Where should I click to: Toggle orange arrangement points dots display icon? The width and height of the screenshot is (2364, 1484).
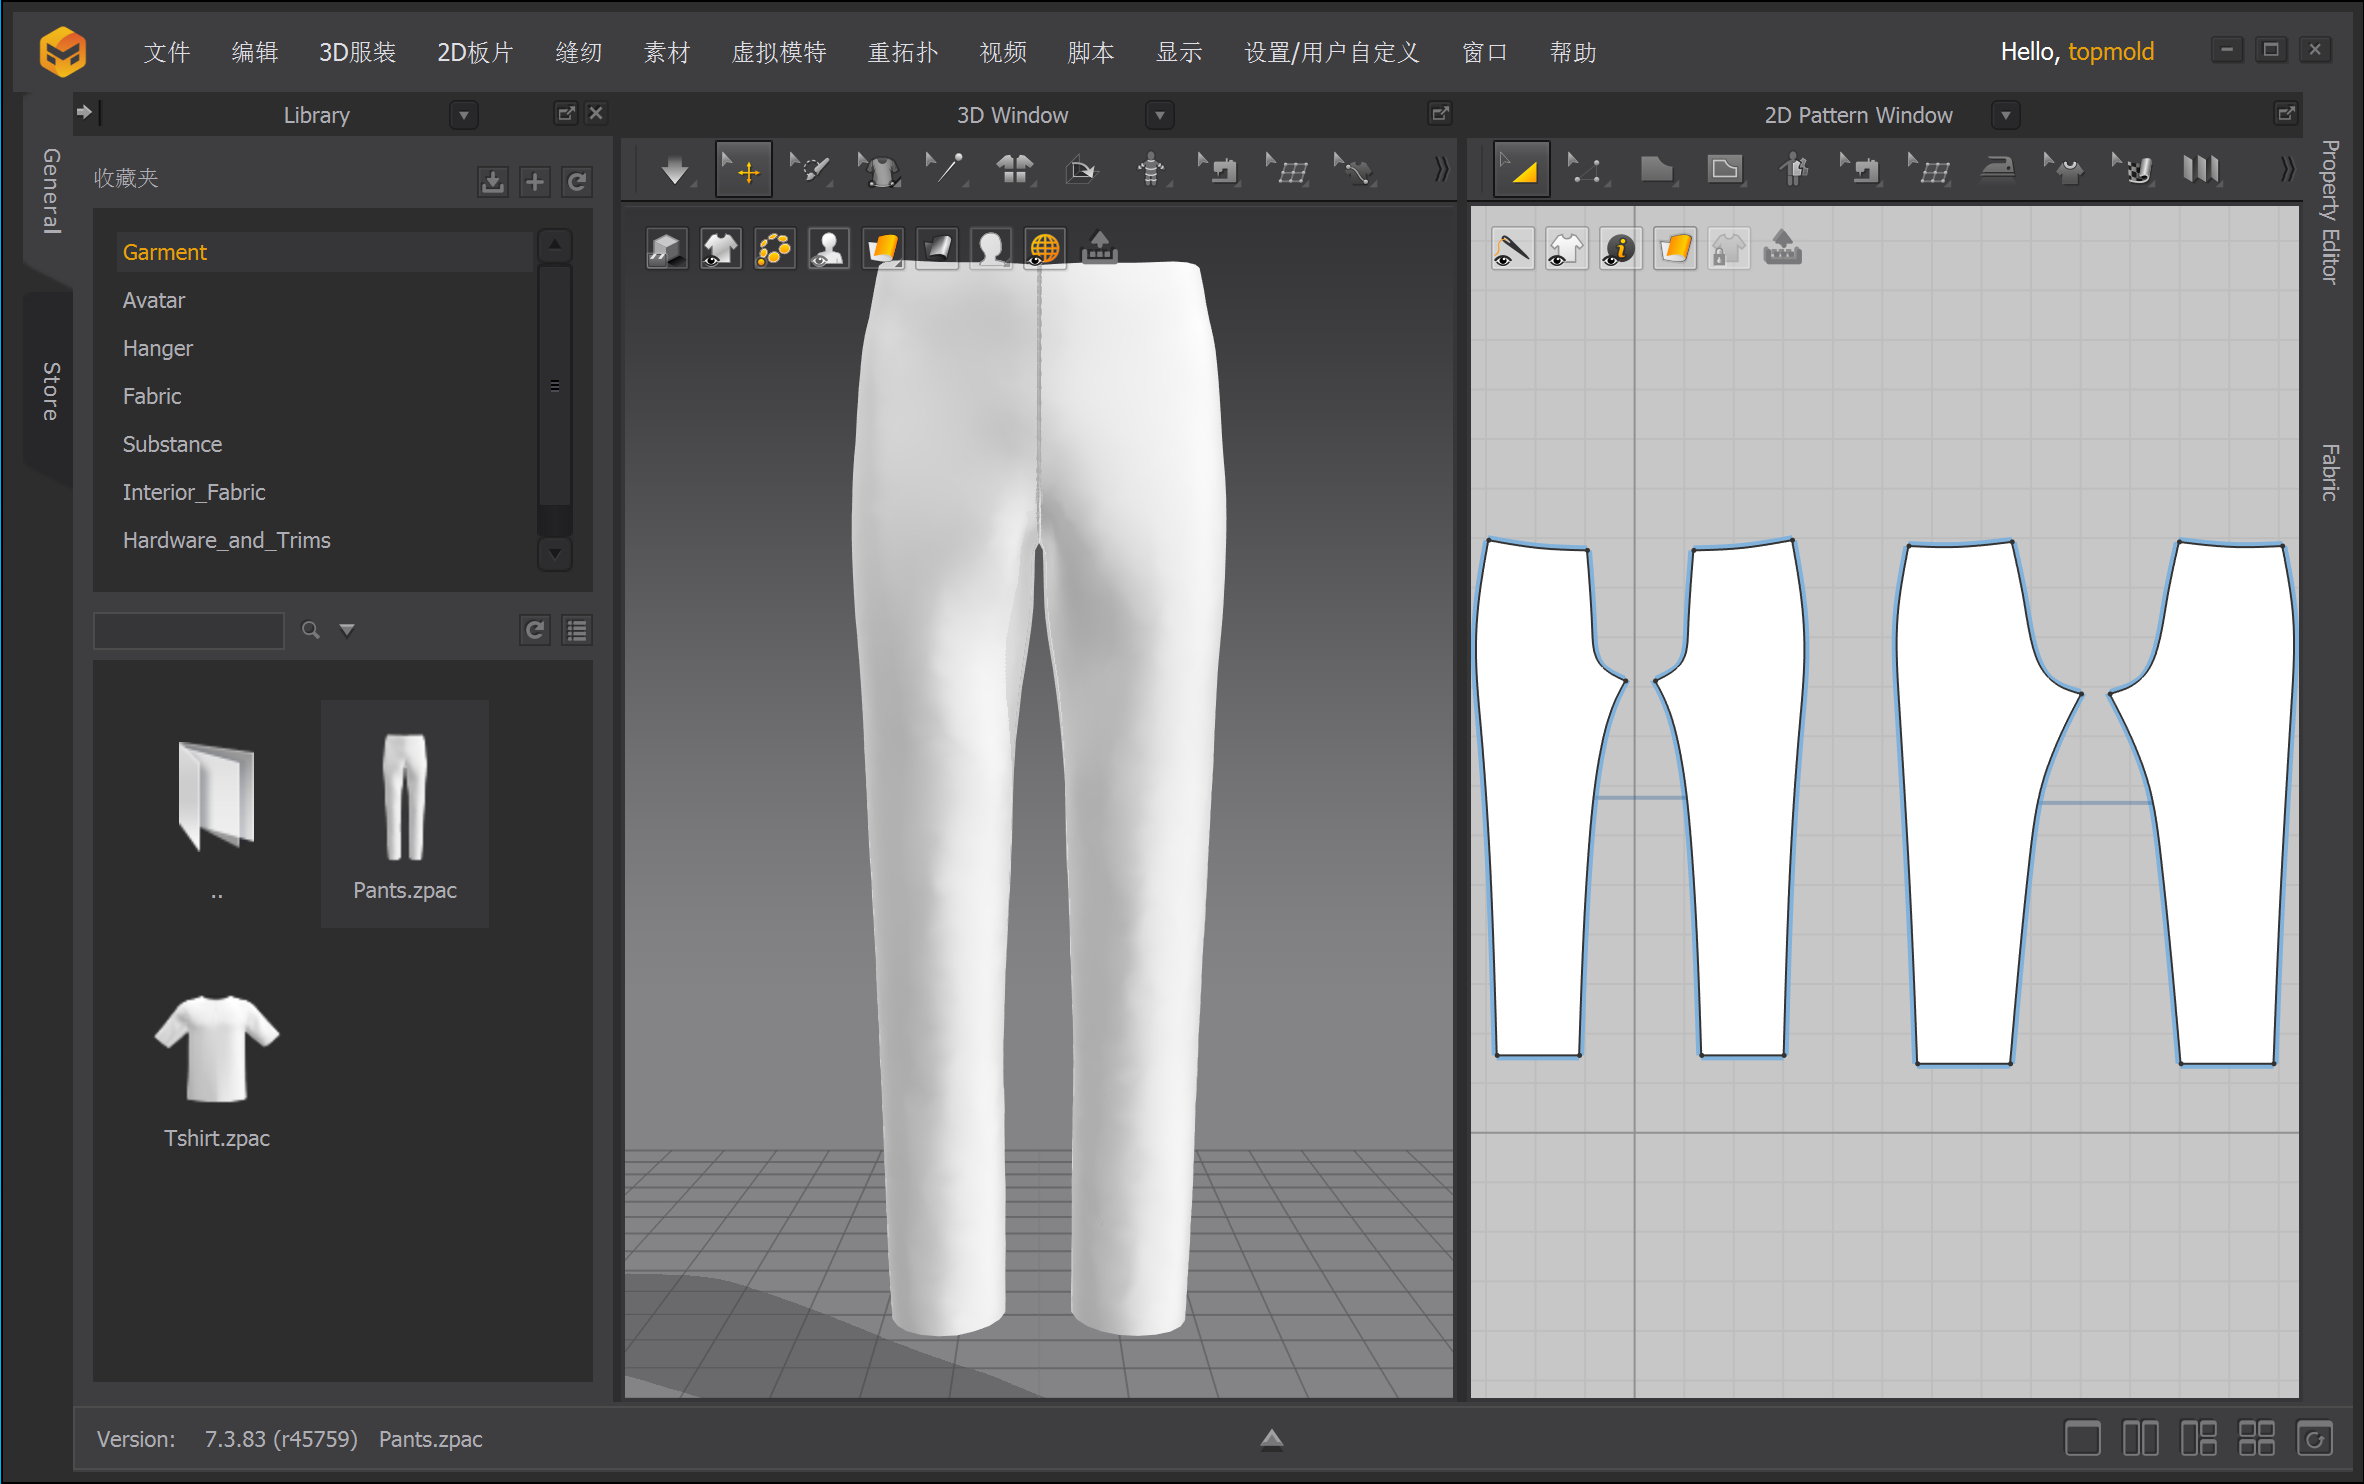774,248
